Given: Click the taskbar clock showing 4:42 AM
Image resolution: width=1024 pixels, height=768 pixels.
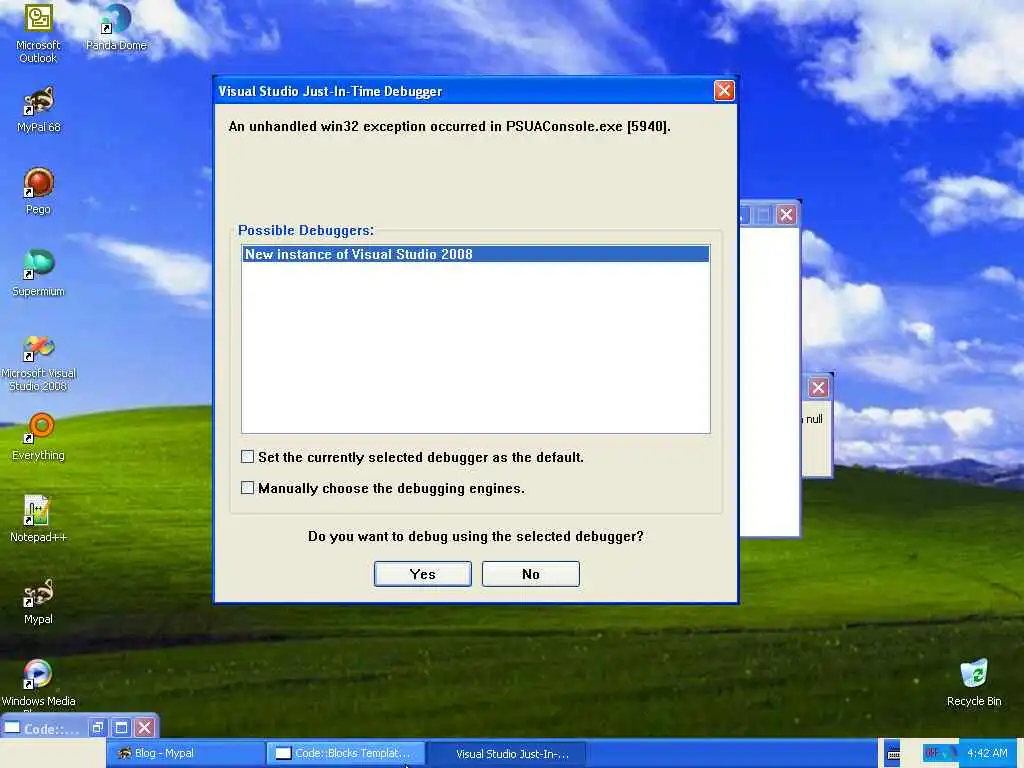Looking at the screenshot, I should pos(987,754).
